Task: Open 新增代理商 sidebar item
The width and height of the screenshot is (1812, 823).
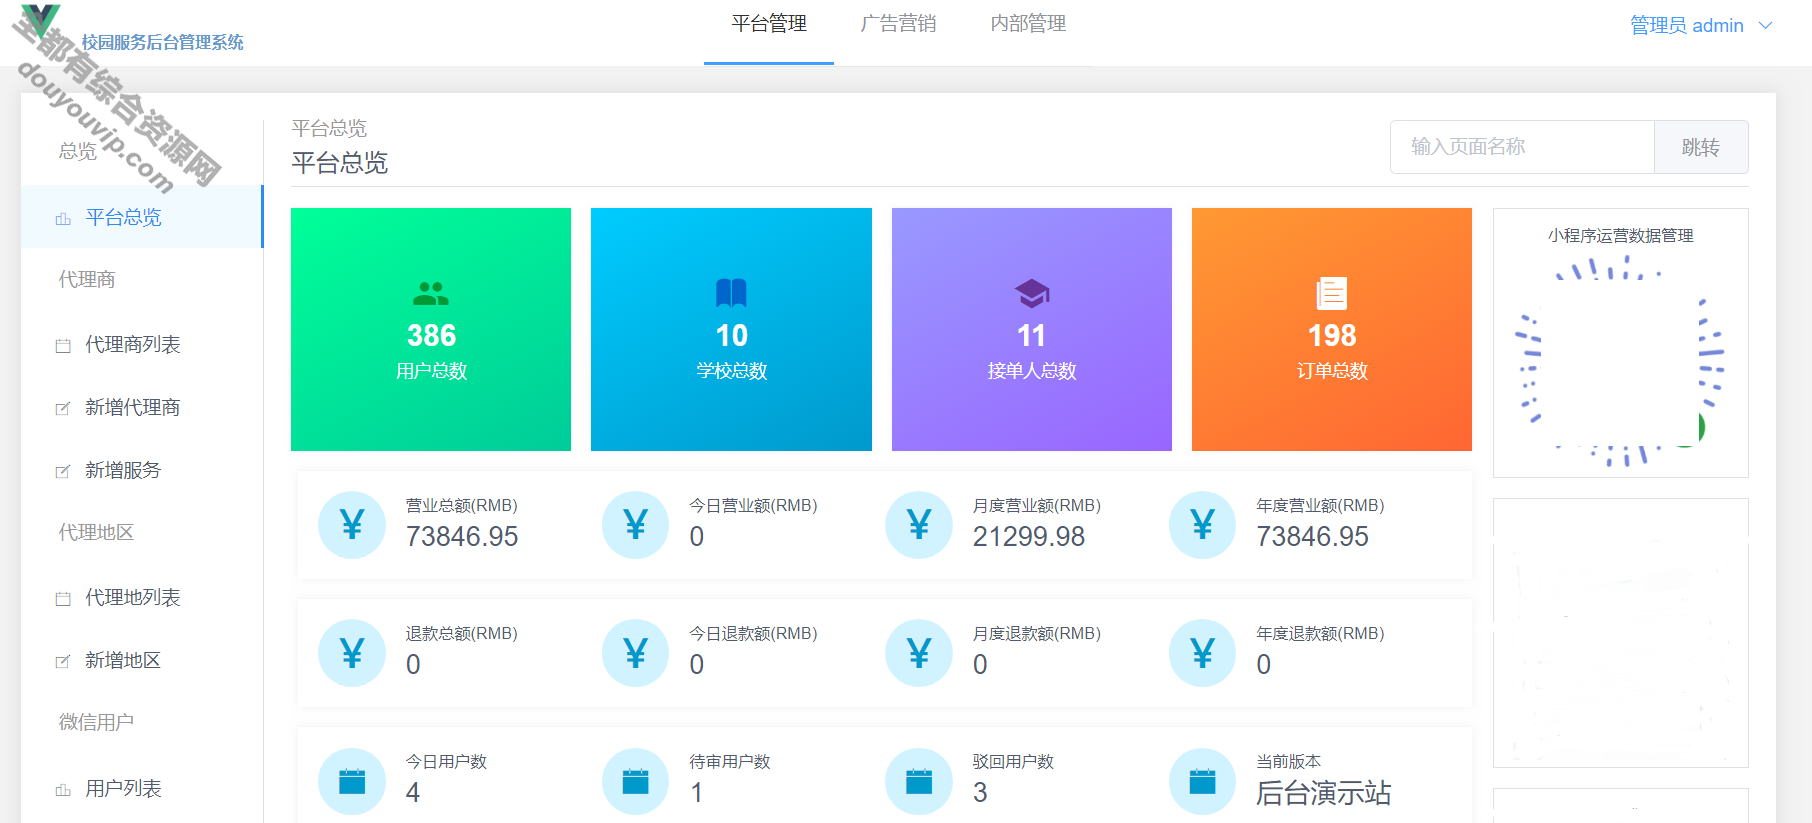Action: tap(142, 407)
